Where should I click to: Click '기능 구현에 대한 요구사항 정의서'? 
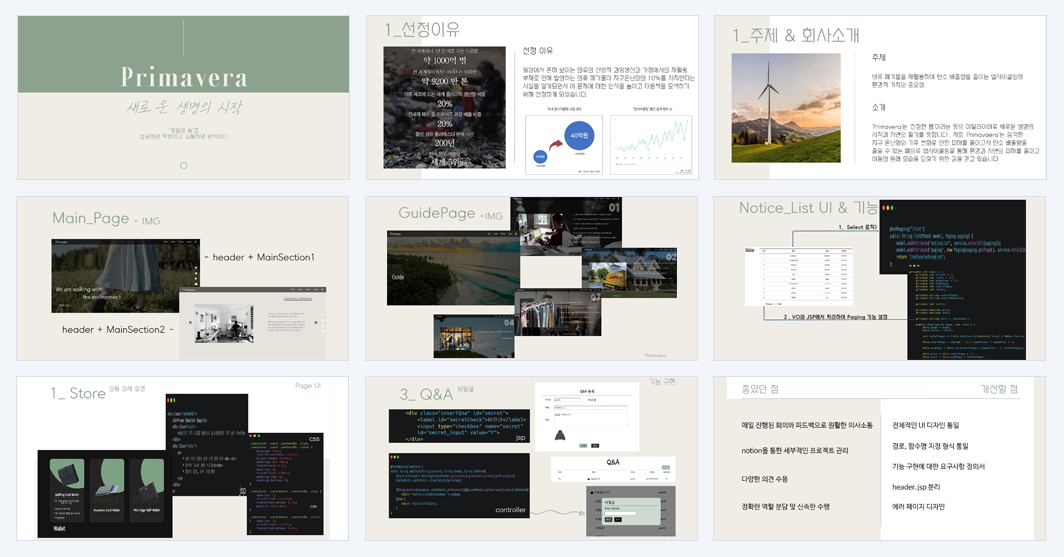click(x=938, y=467)
